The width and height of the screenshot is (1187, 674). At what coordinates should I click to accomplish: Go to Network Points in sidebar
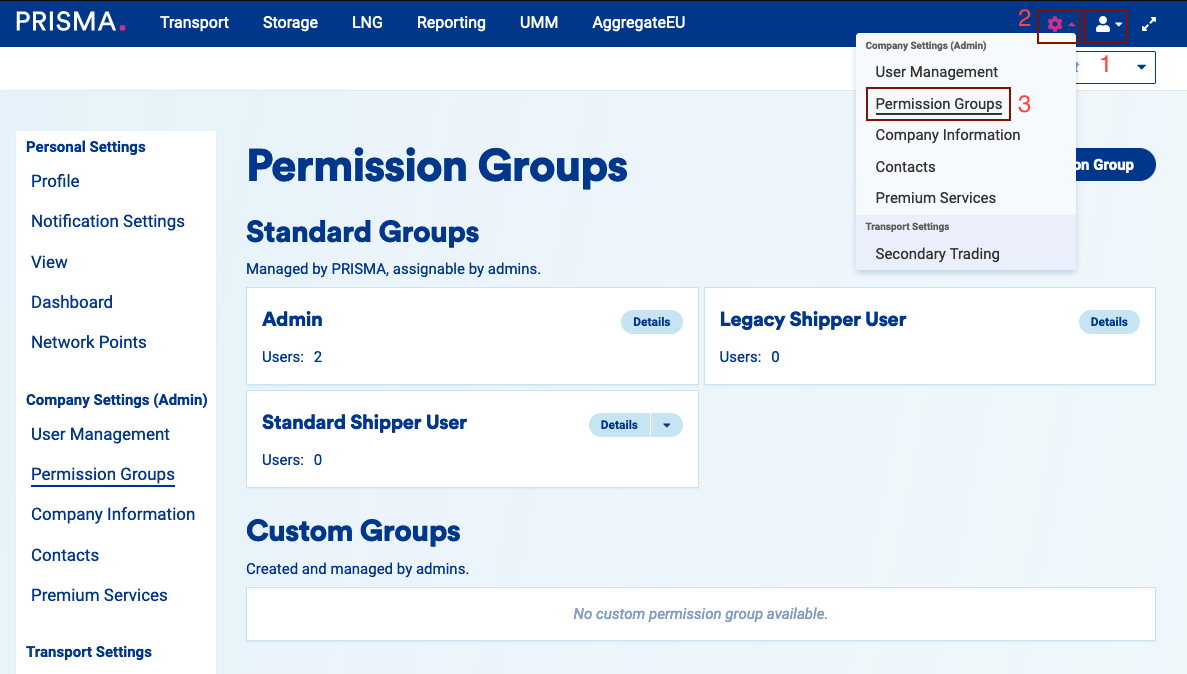pyautogui.click(x=89, y=342)
